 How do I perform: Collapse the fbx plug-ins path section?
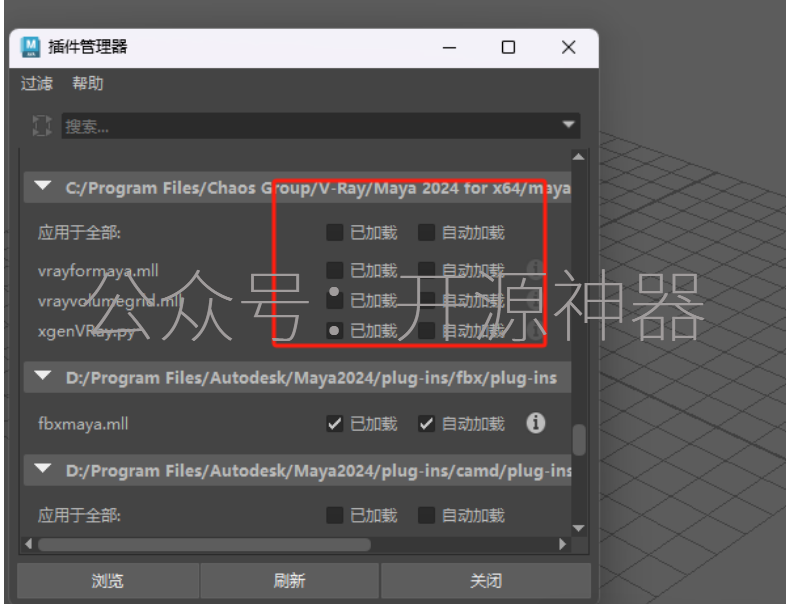click(x=43, y=376)
